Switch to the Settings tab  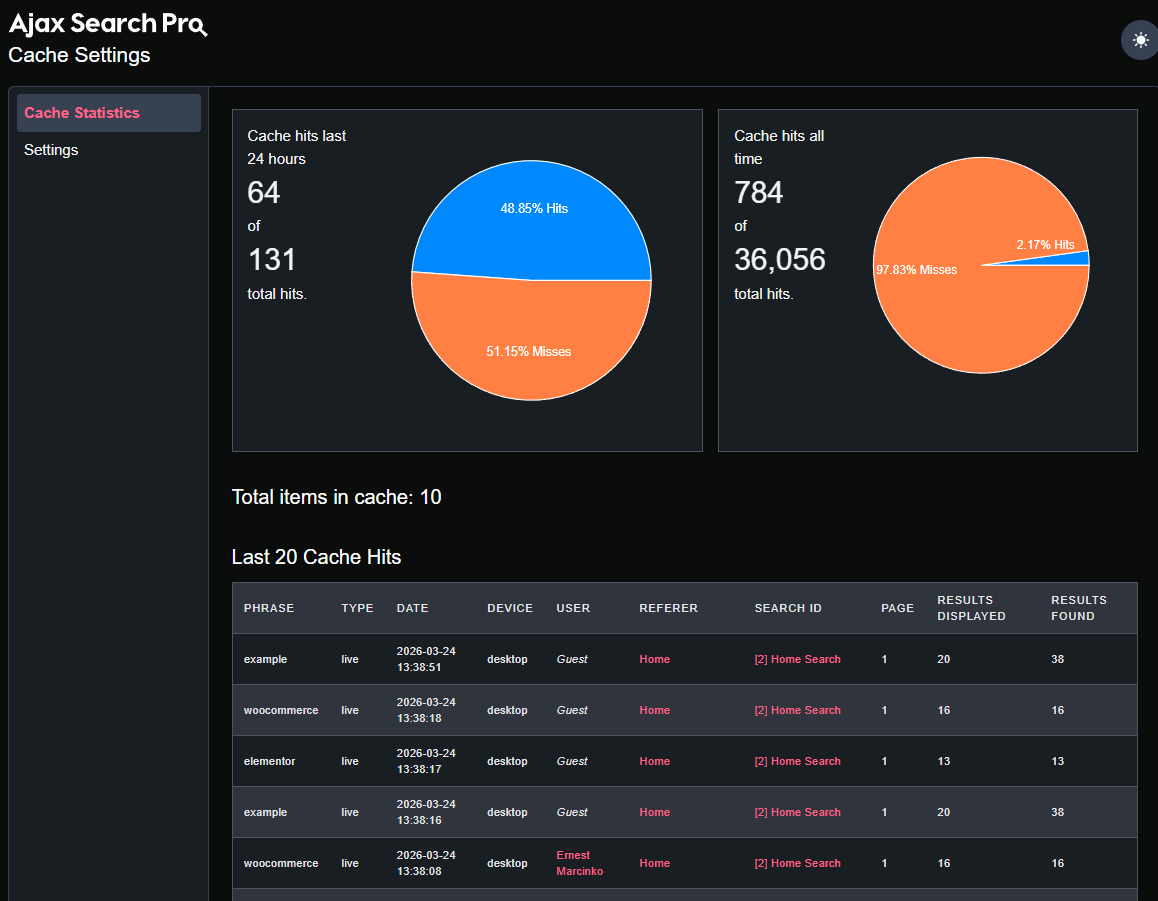pos(51,150)
